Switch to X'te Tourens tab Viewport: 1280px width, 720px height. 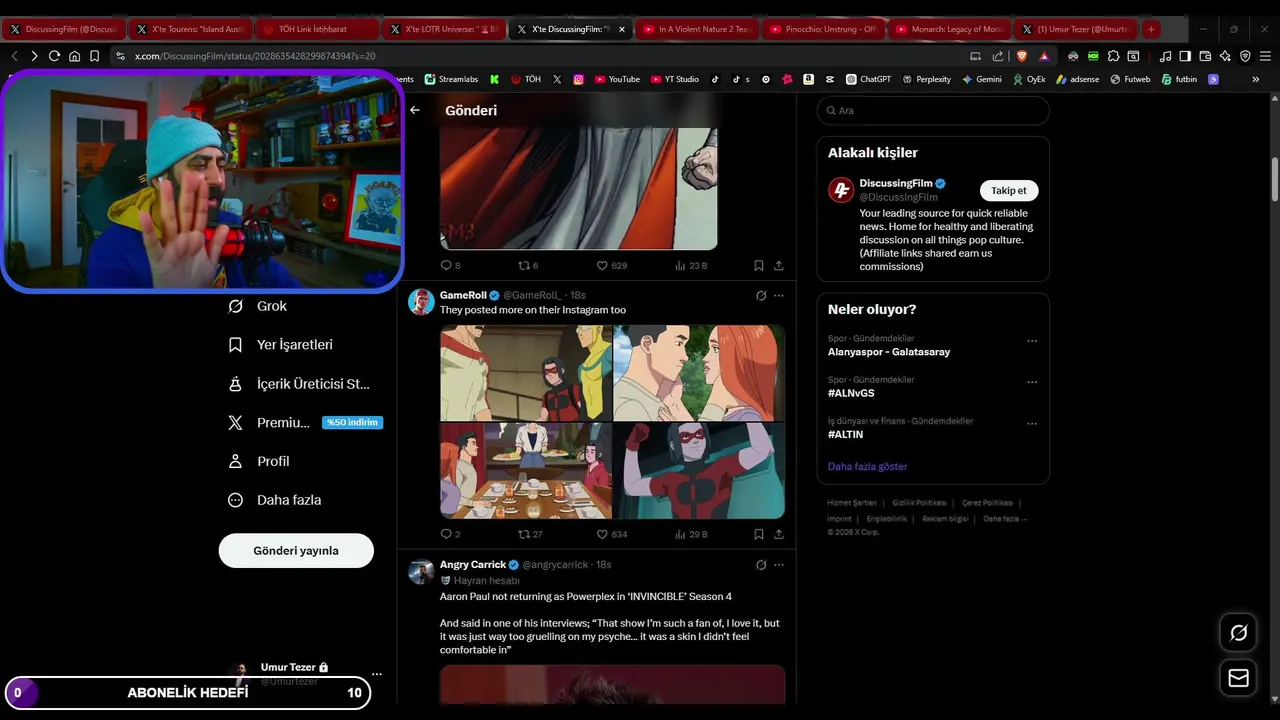tap(191, 29)
